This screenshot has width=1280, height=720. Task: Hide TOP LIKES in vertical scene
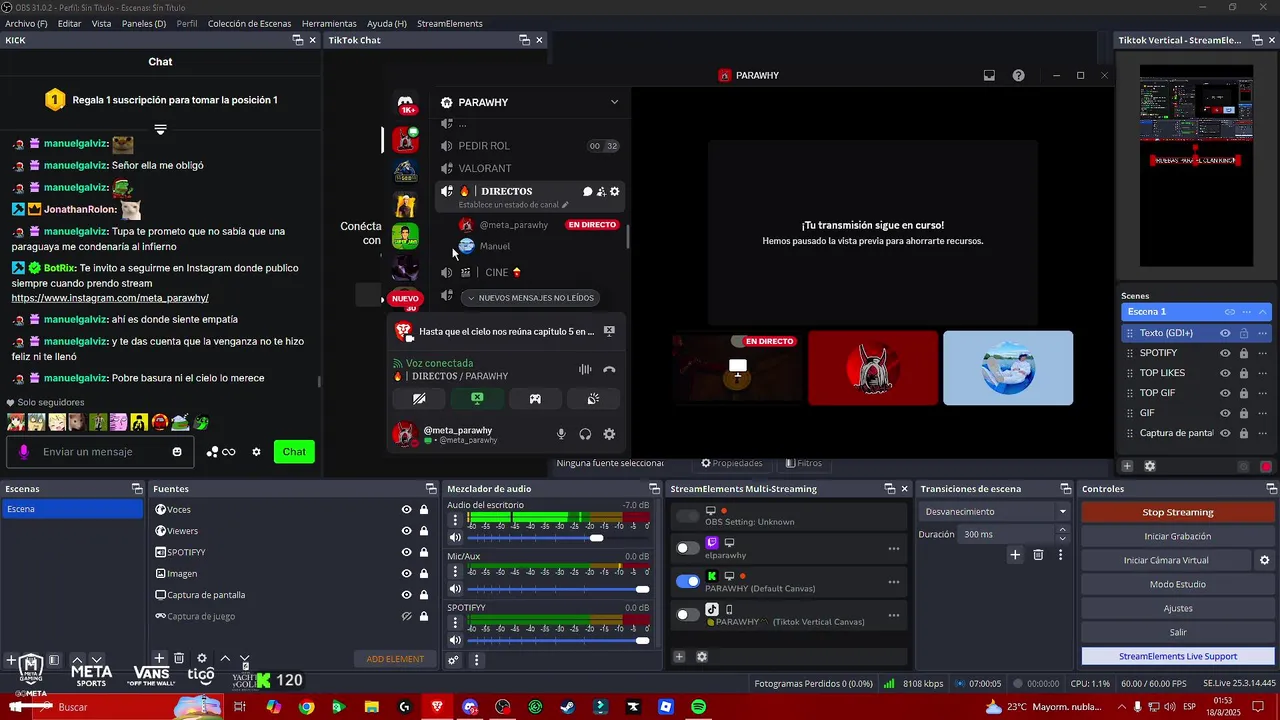point(1225,373)
